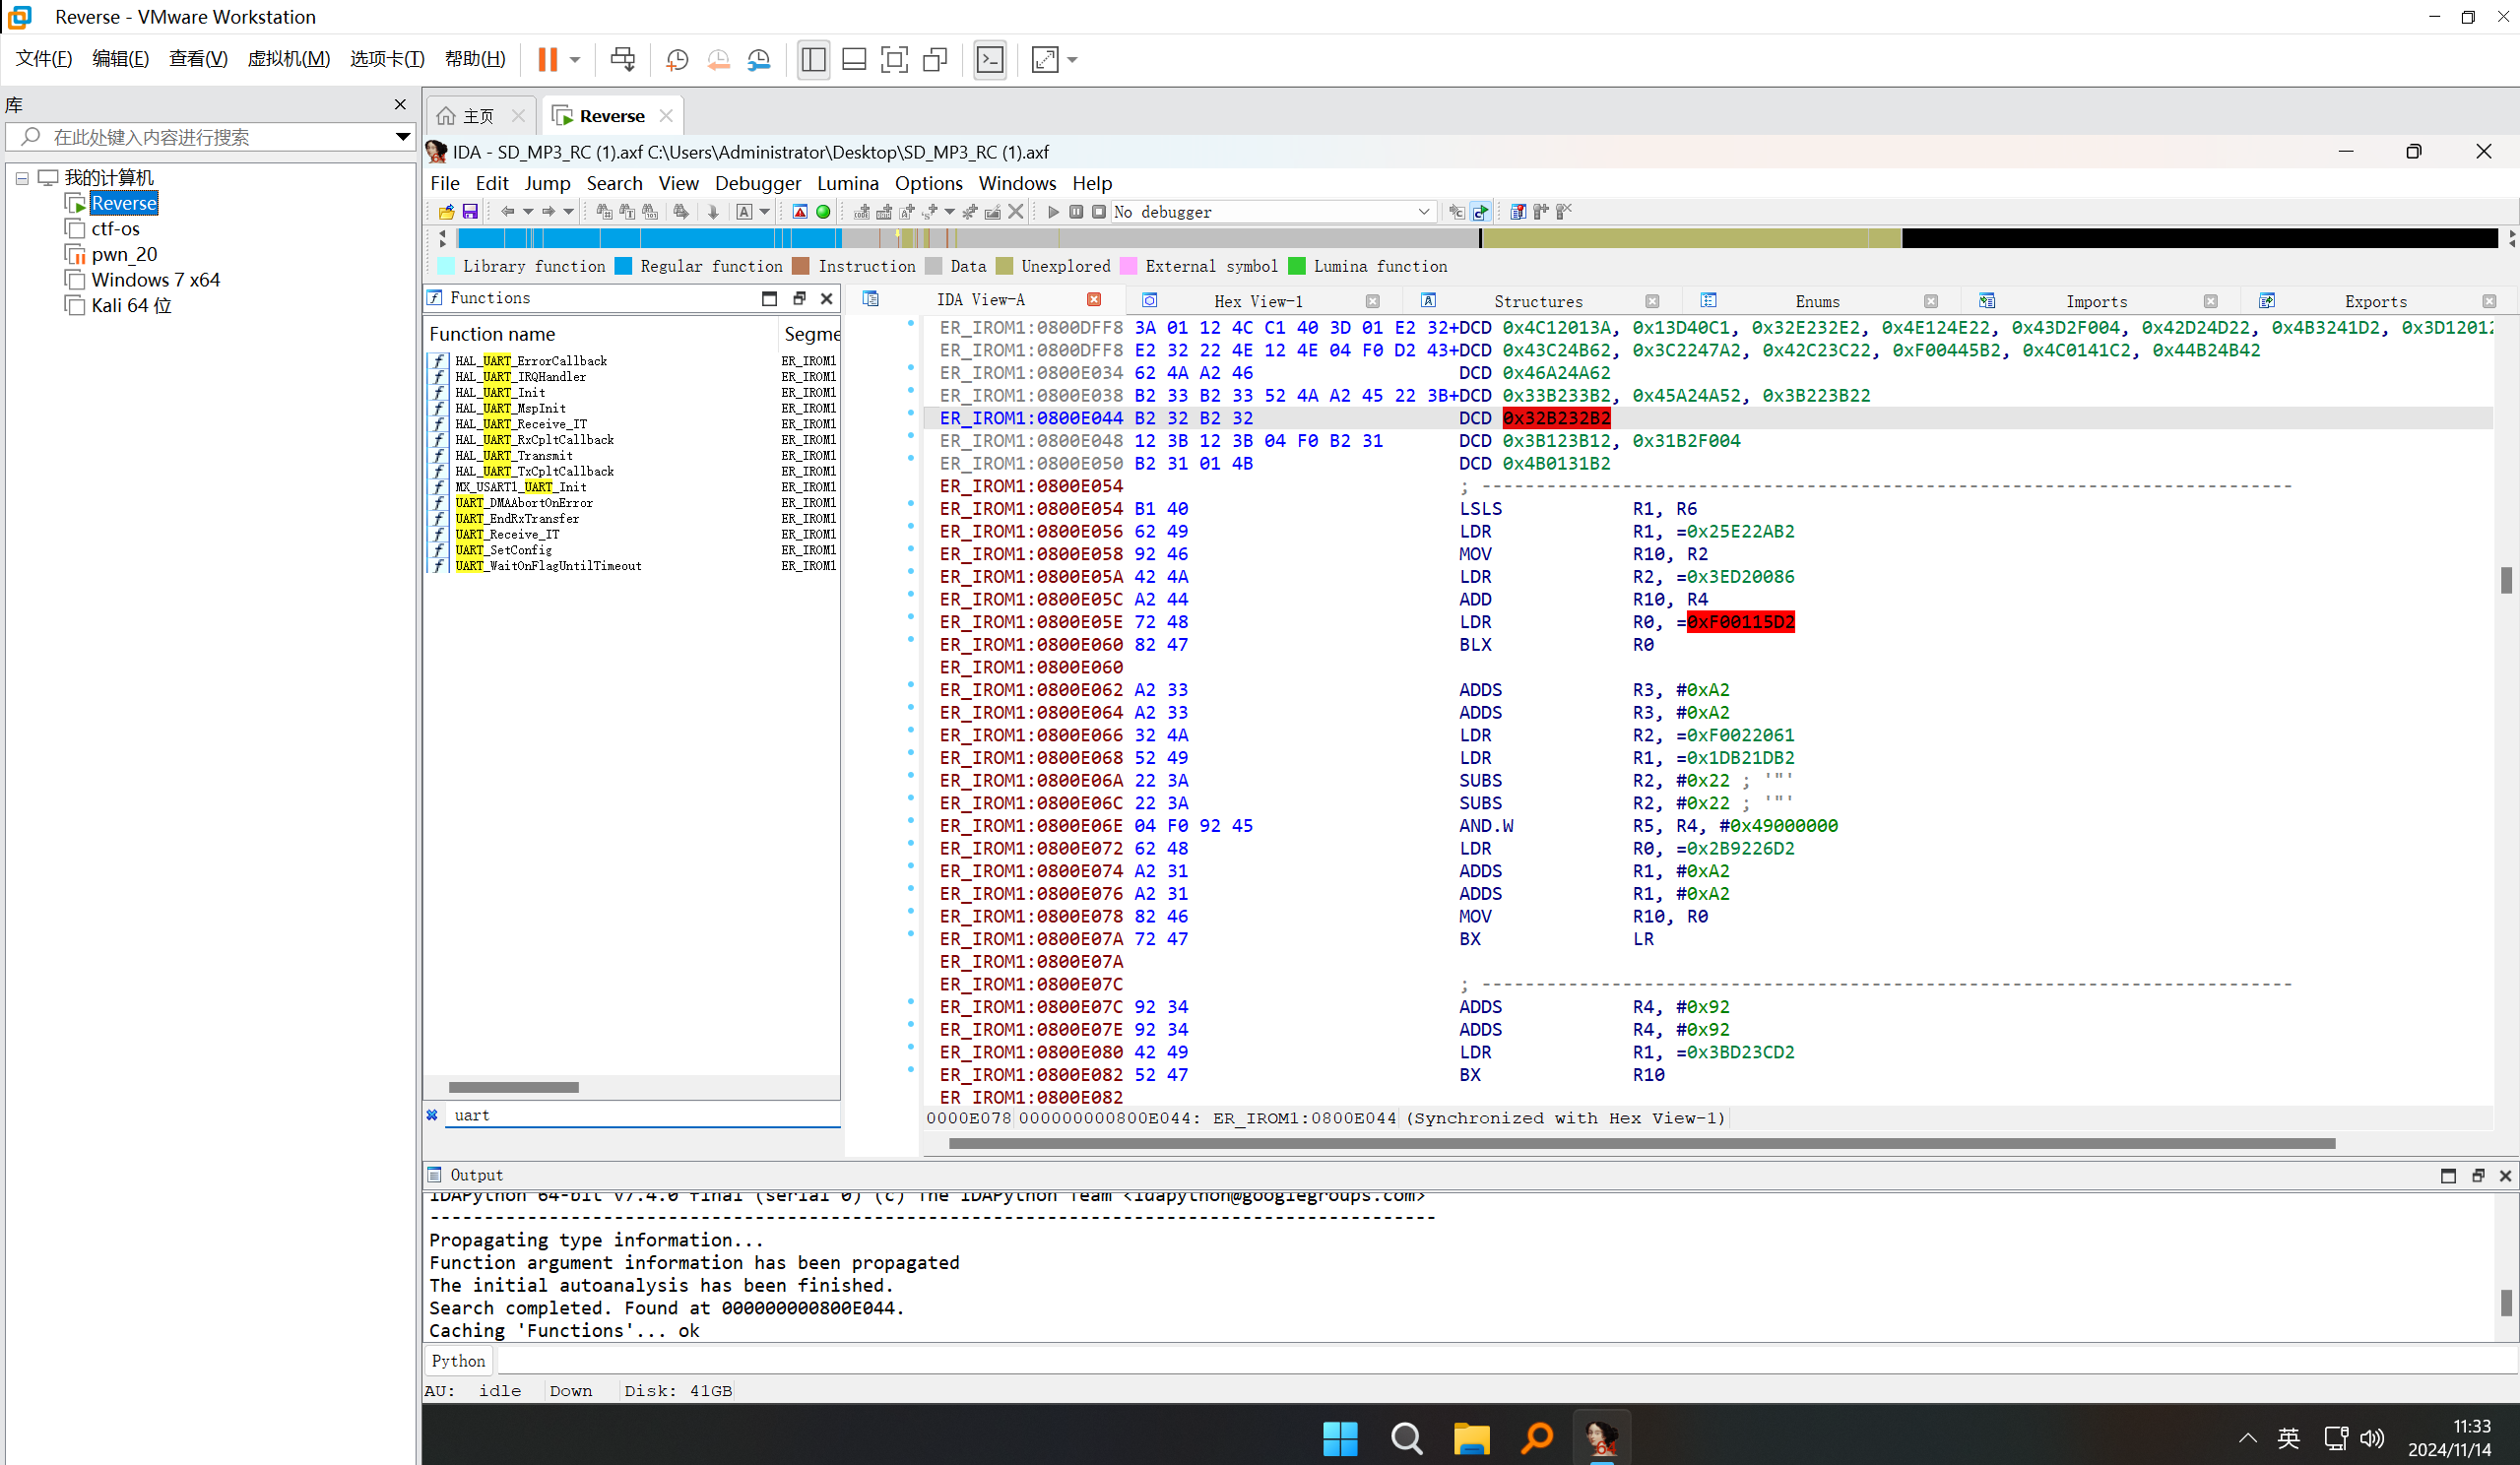Jump back with the left arrow icon
Image resolution: width=2520 pixels, height=1465 pixels.
[508, 212]
